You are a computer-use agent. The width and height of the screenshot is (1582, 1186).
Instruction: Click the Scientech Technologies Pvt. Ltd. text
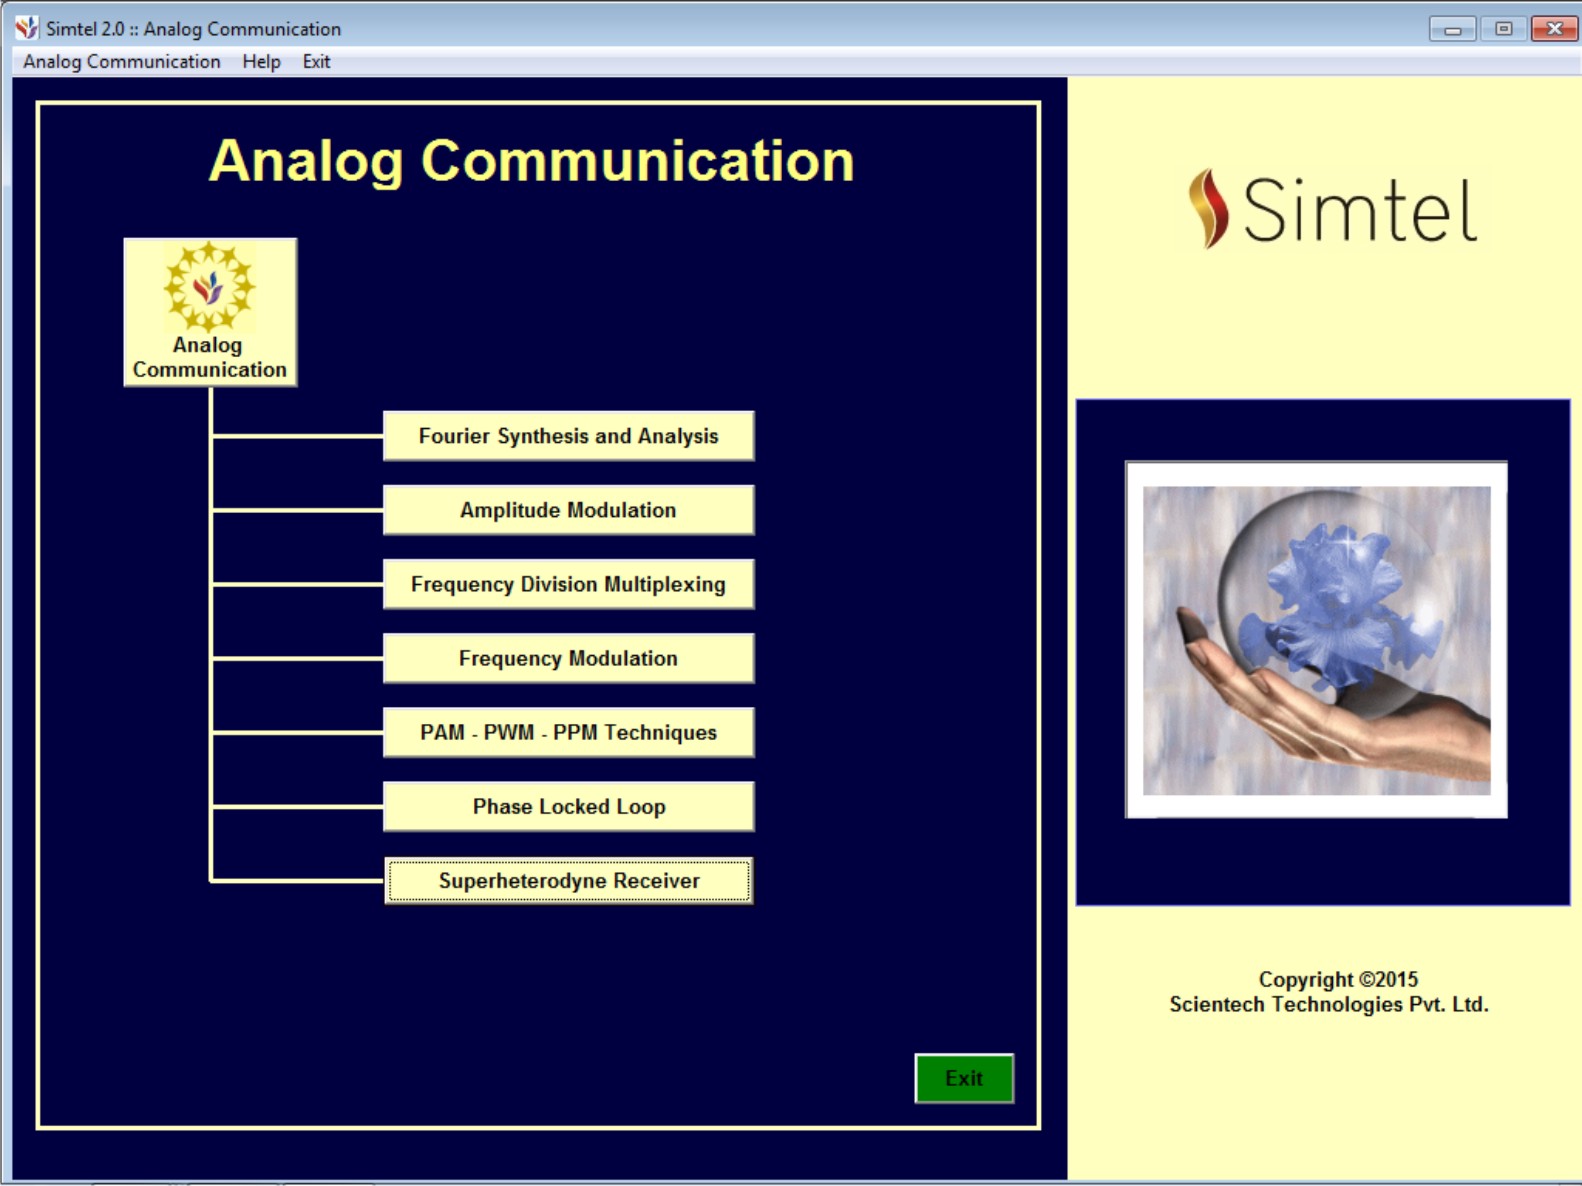(1329, 1004)
